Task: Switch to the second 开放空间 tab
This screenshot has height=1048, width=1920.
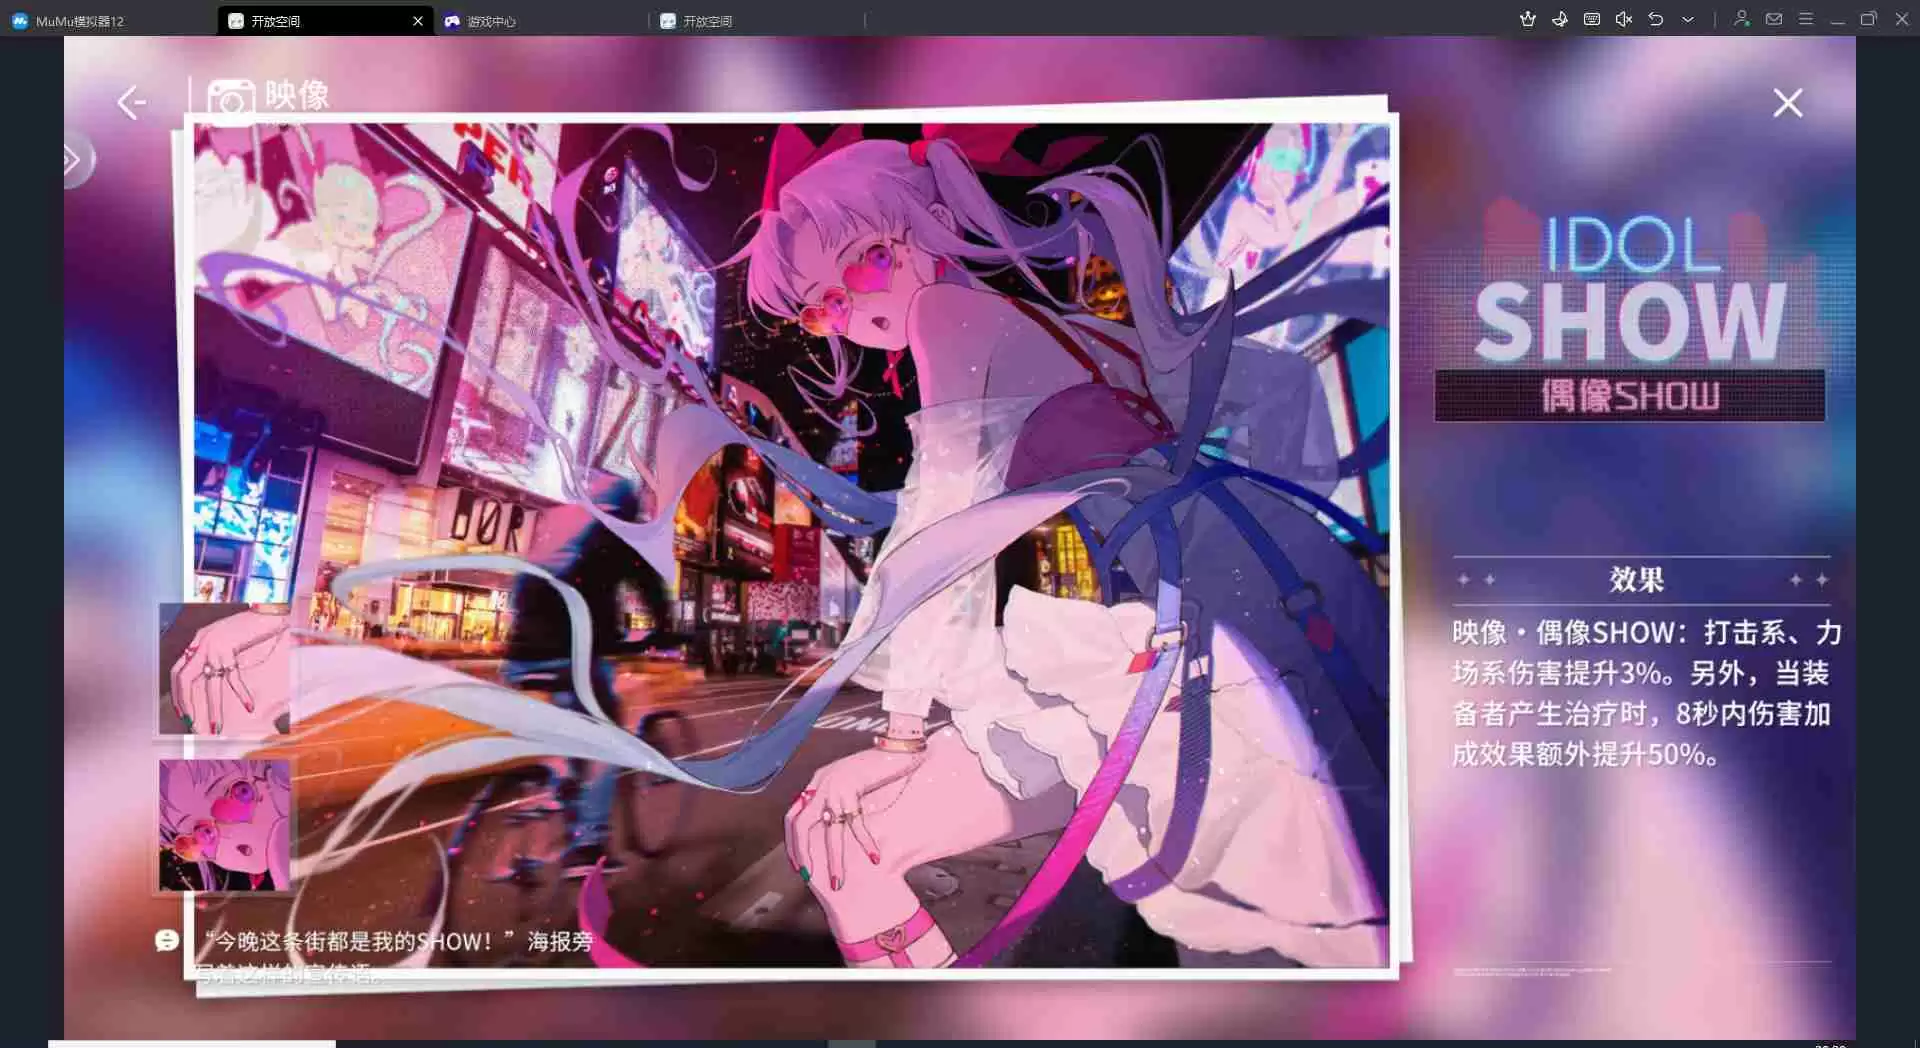Action: pyautogui.click(x=706, y=21)
